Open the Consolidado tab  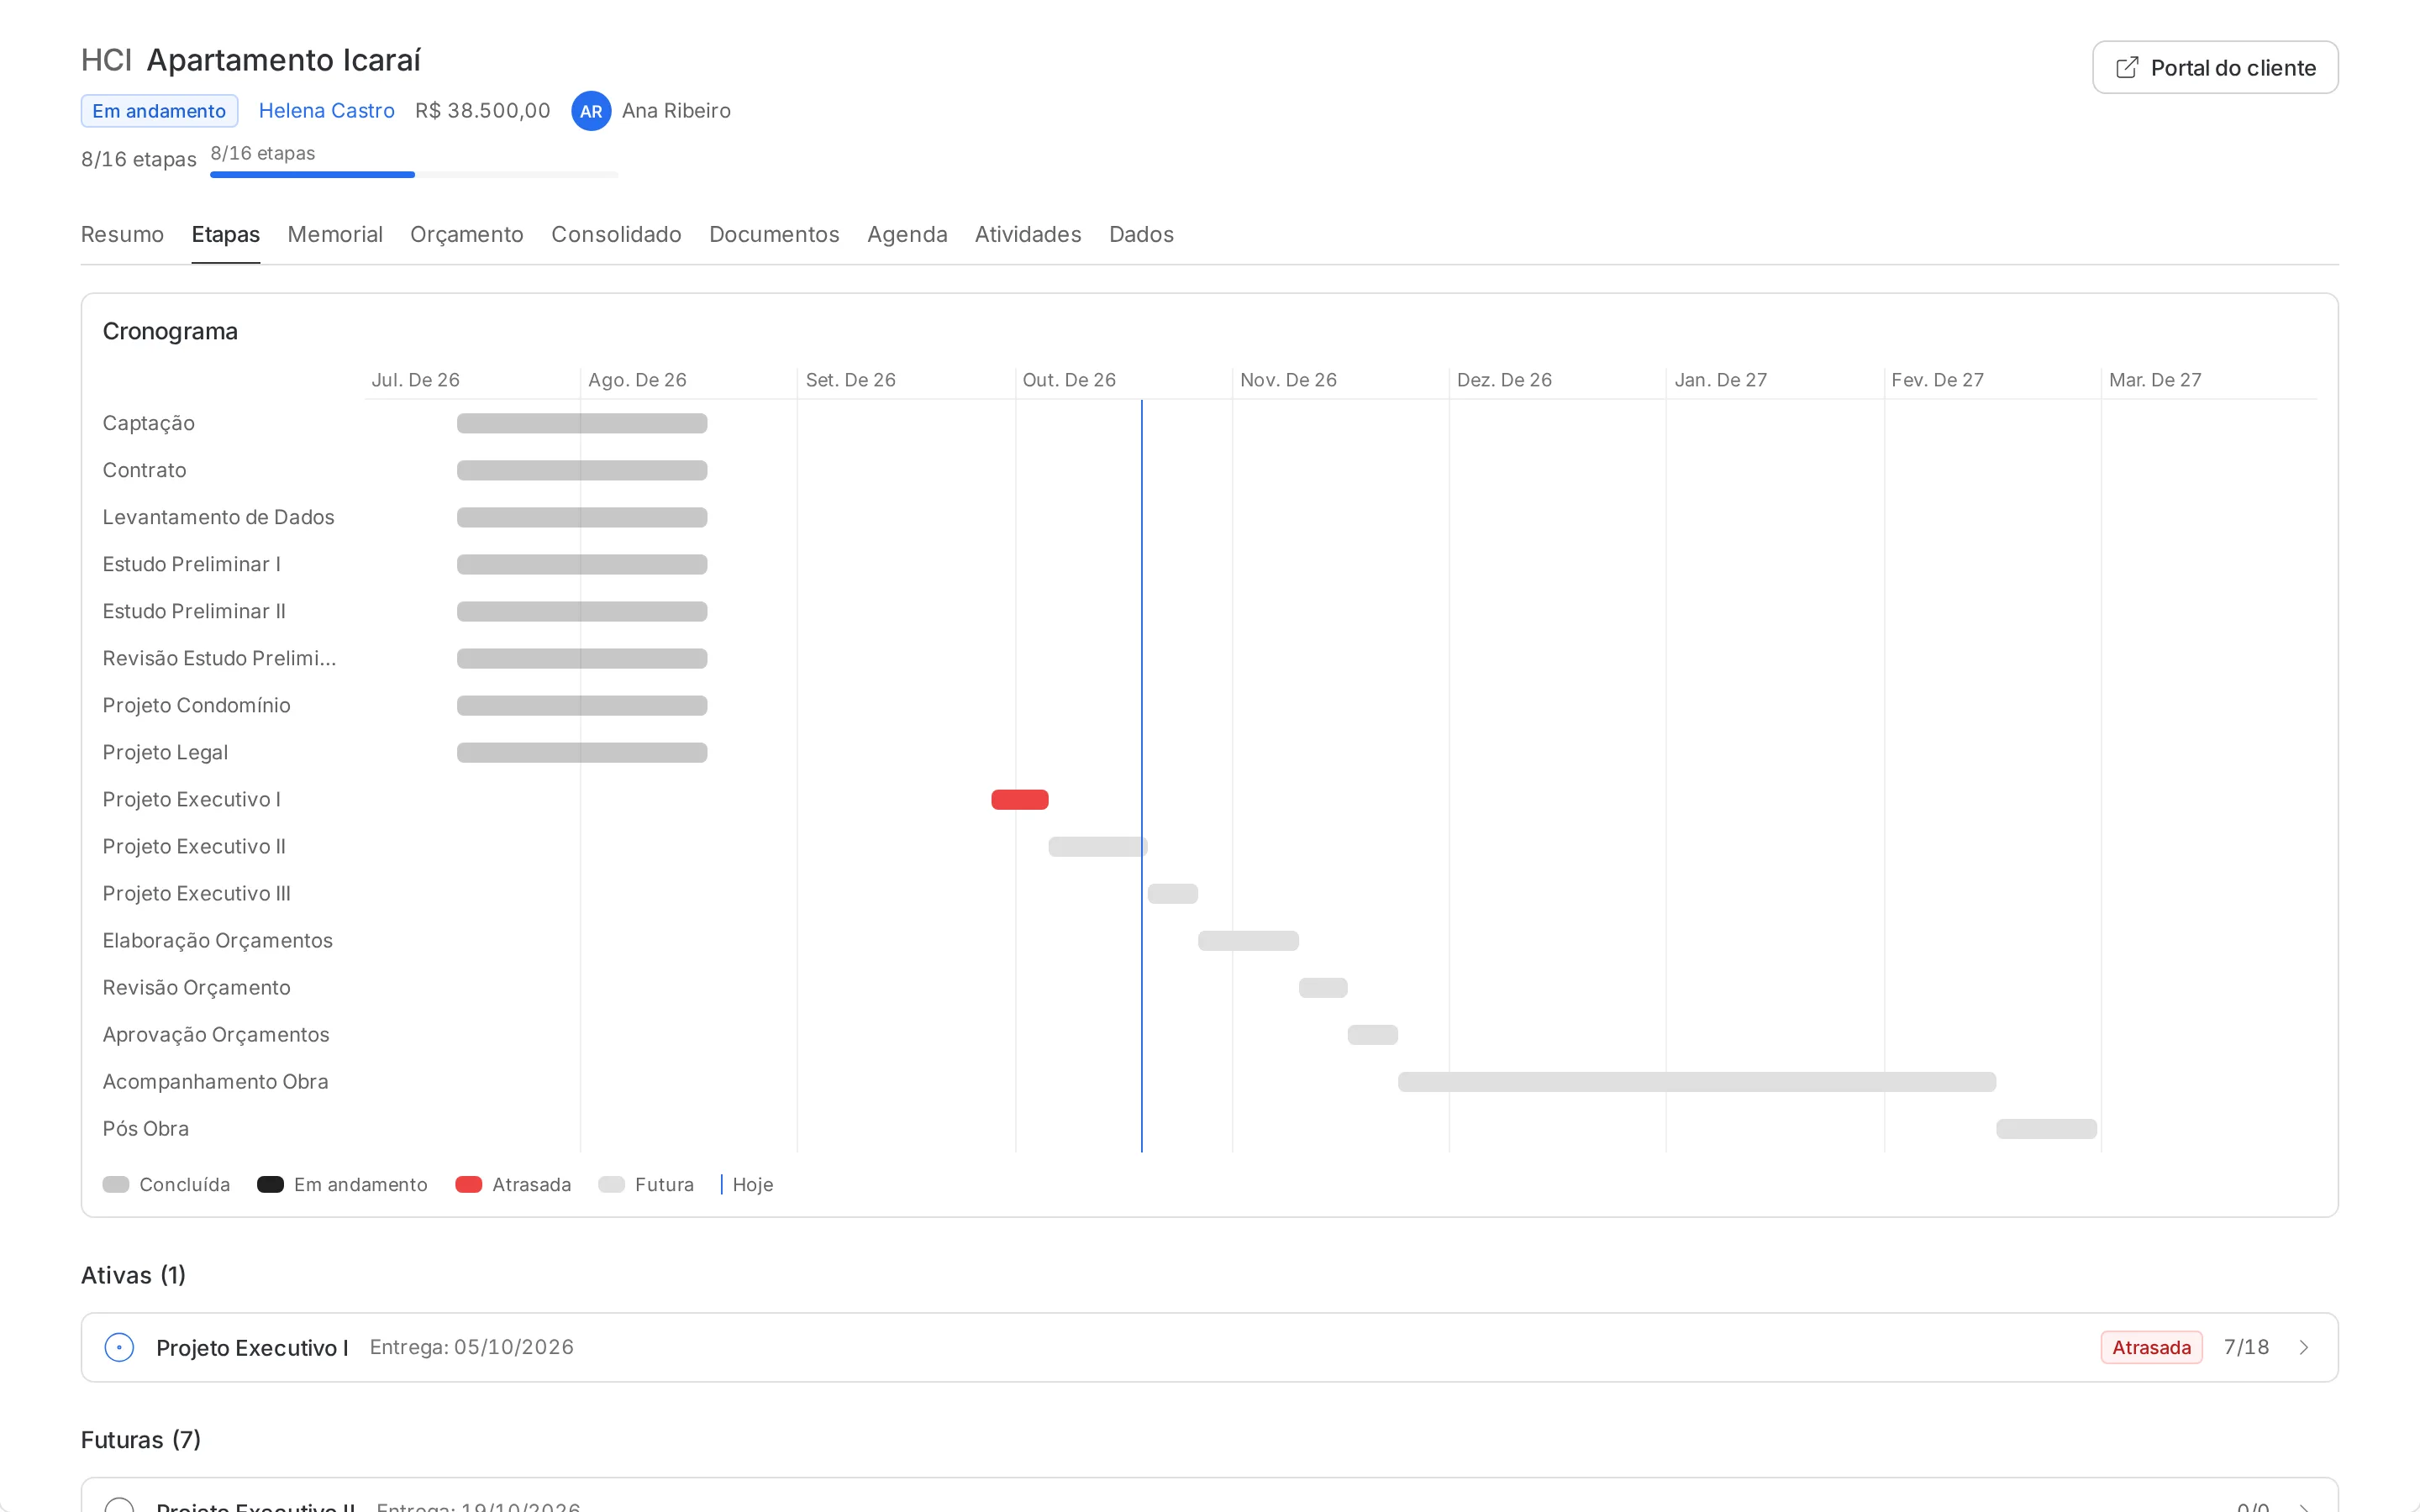(616, 234)
